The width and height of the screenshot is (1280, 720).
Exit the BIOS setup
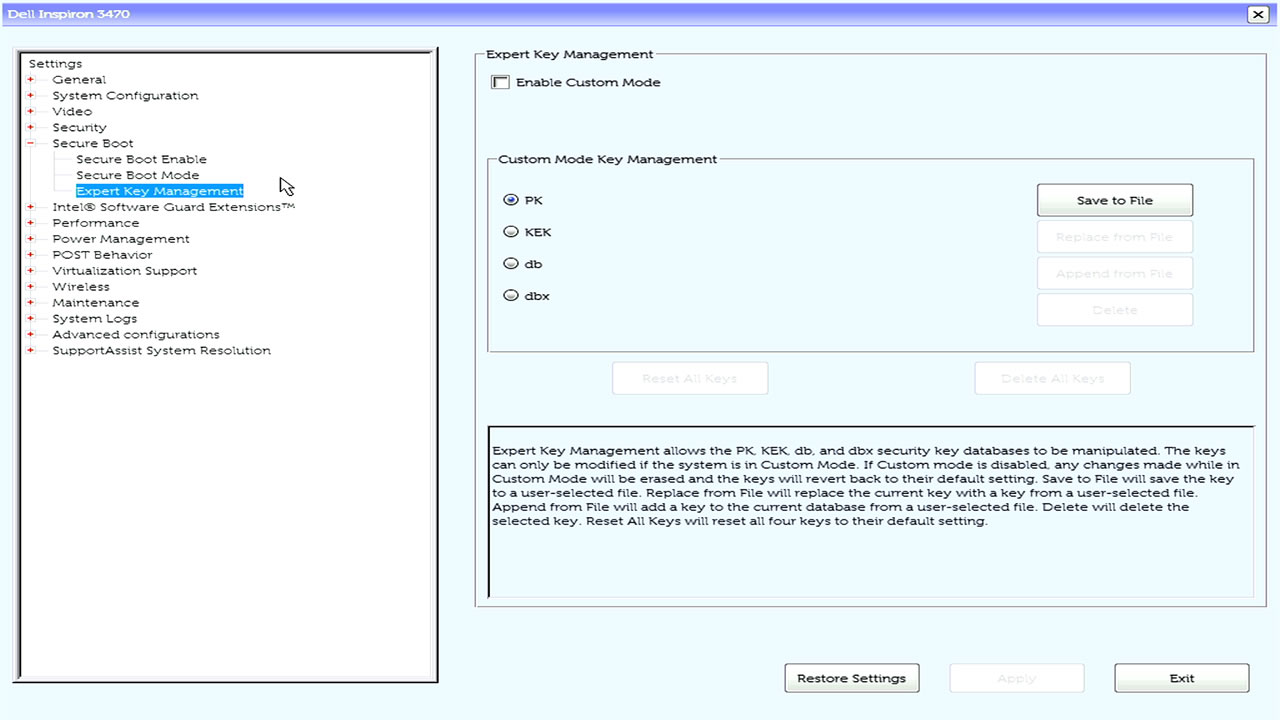click(x=1181, y=678)
